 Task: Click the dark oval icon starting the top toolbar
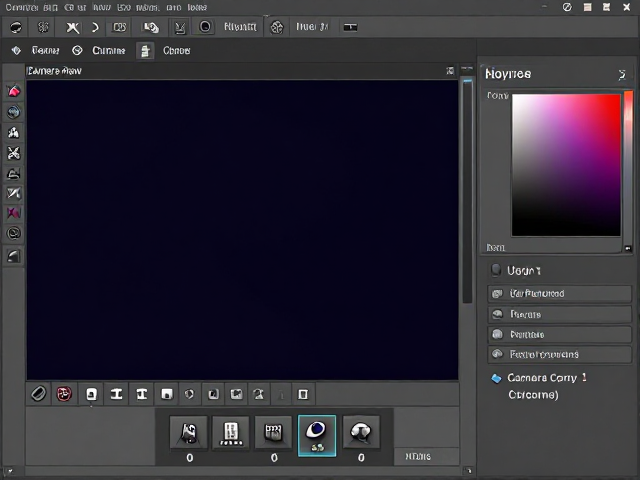click(16, 27)
